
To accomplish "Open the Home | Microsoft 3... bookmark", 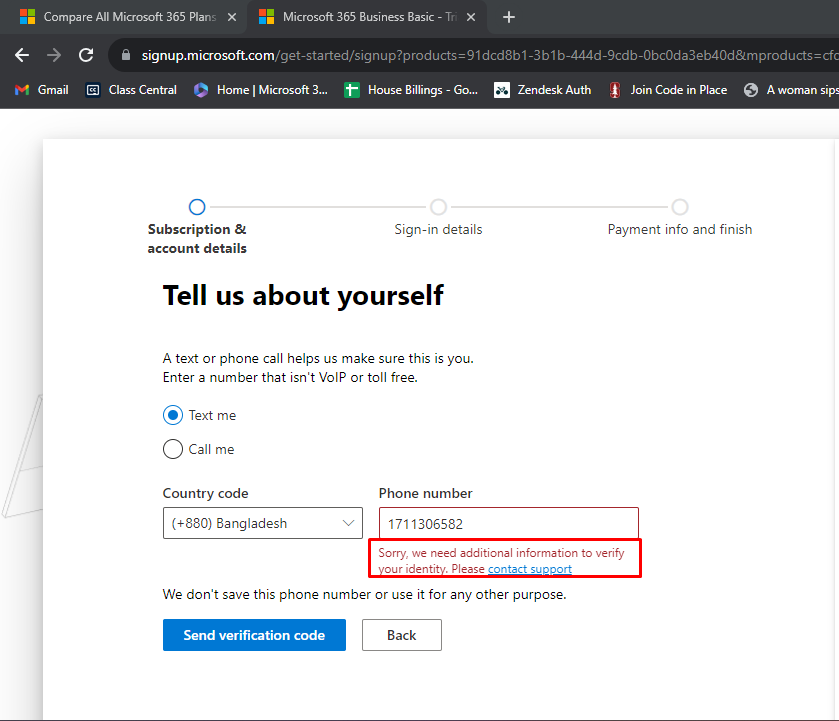I will click(261, 90).
